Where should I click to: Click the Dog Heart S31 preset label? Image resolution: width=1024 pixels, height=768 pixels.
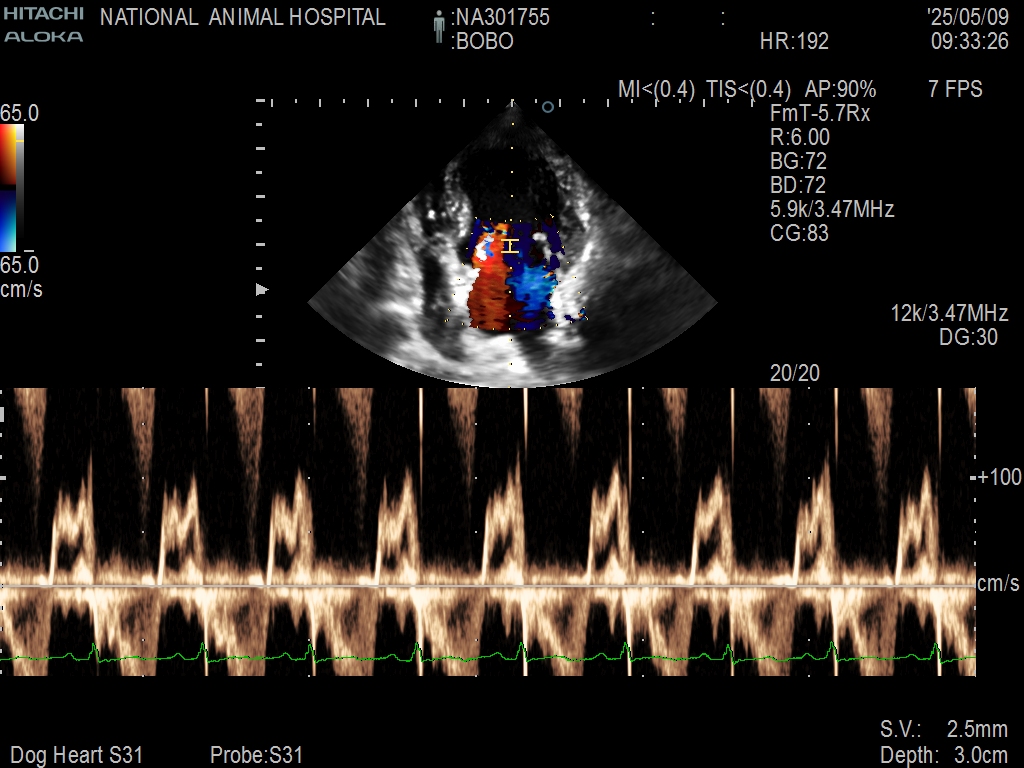coord(76,755)
